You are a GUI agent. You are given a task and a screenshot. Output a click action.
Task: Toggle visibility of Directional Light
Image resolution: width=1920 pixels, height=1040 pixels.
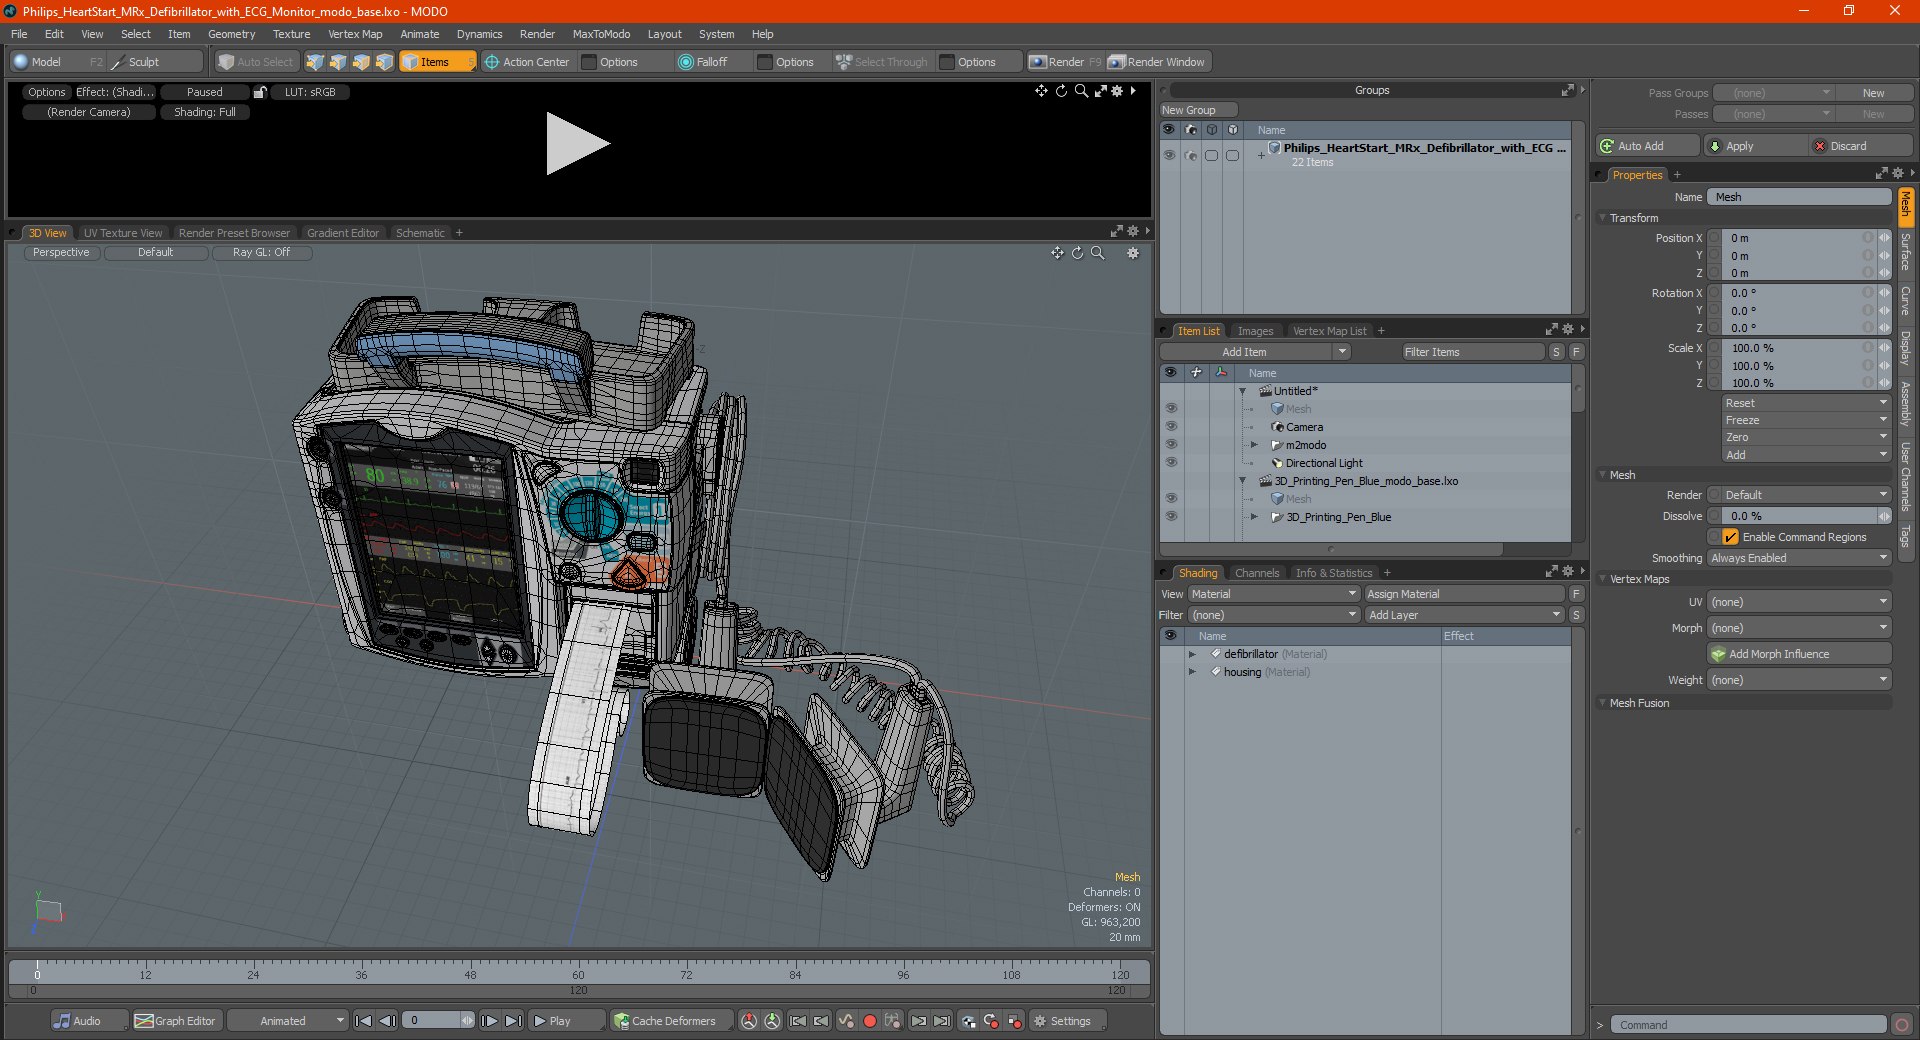pos(1171,463)
